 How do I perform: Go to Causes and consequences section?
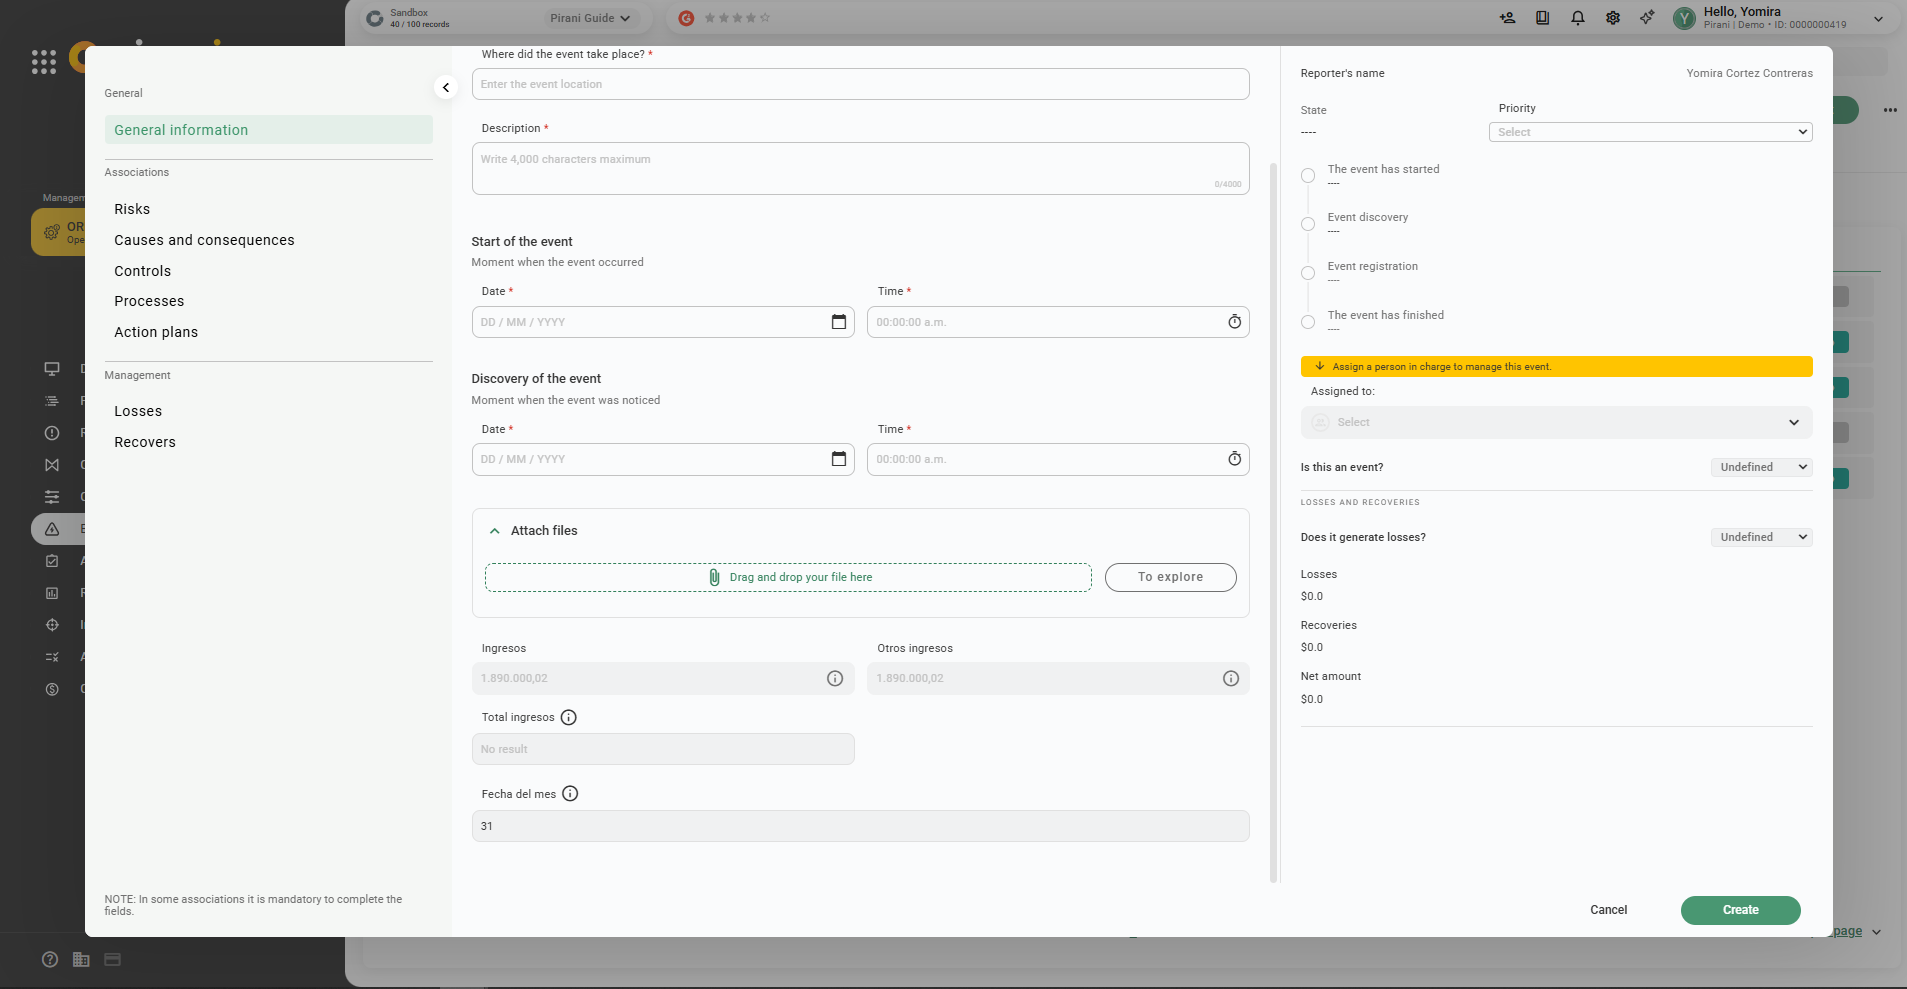coord(204,240)
